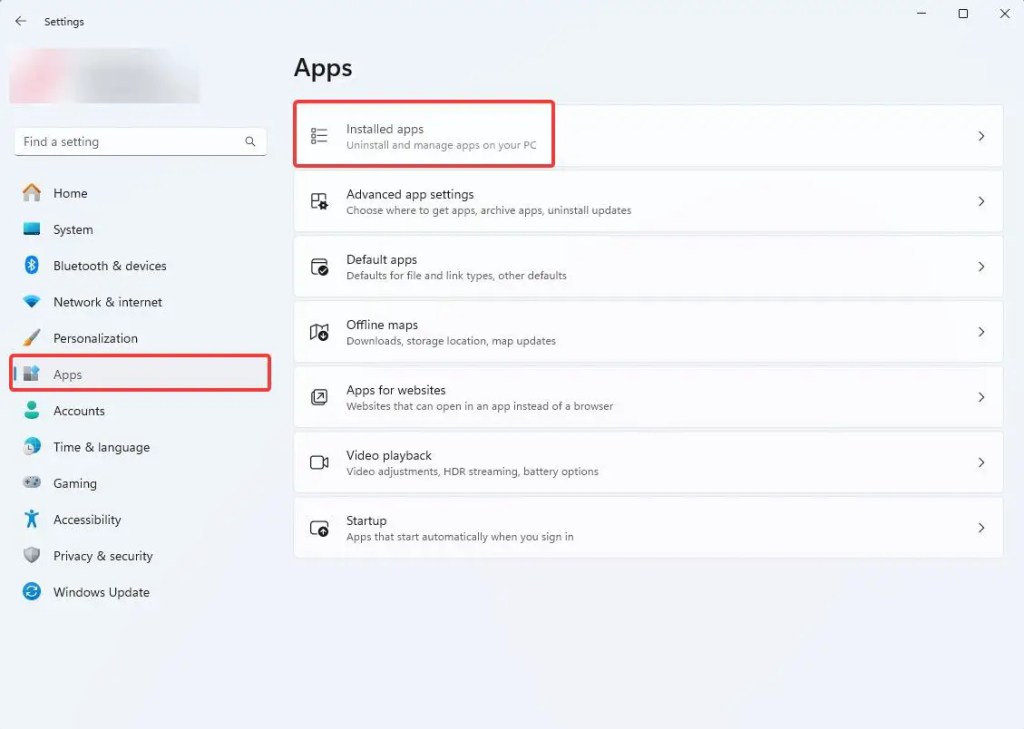Expand the Startup row chevron
This screenshot has width=1024, height=729.
point(980,527)
